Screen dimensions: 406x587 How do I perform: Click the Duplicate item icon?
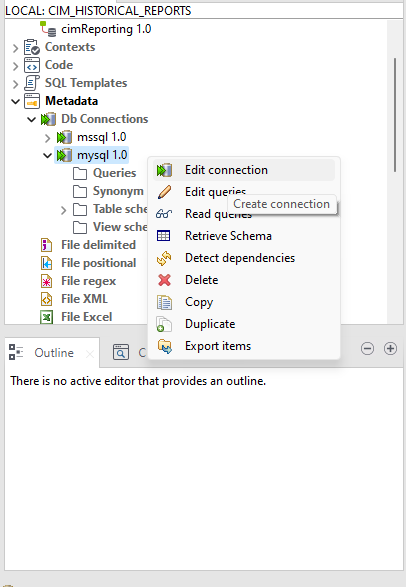pos(164,324)
